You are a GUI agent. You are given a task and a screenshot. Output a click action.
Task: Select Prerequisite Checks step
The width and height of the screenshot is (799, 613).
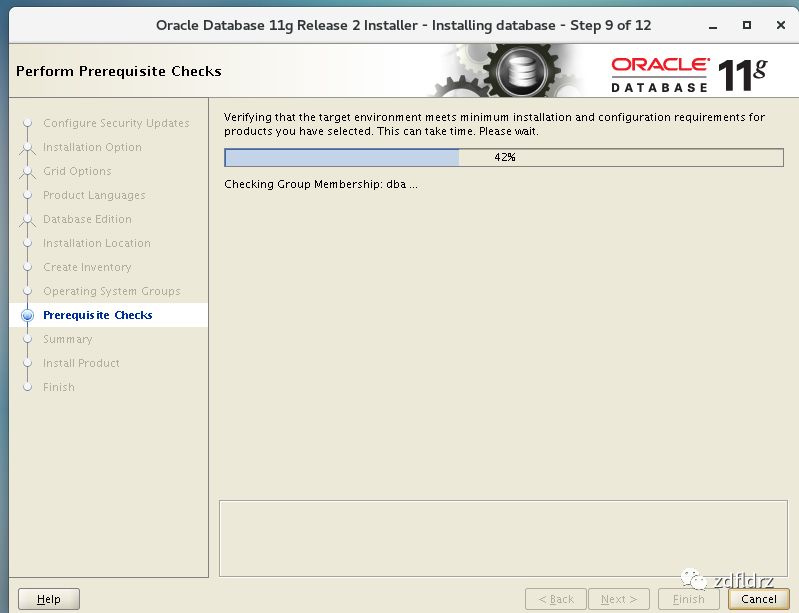(97, 315)
